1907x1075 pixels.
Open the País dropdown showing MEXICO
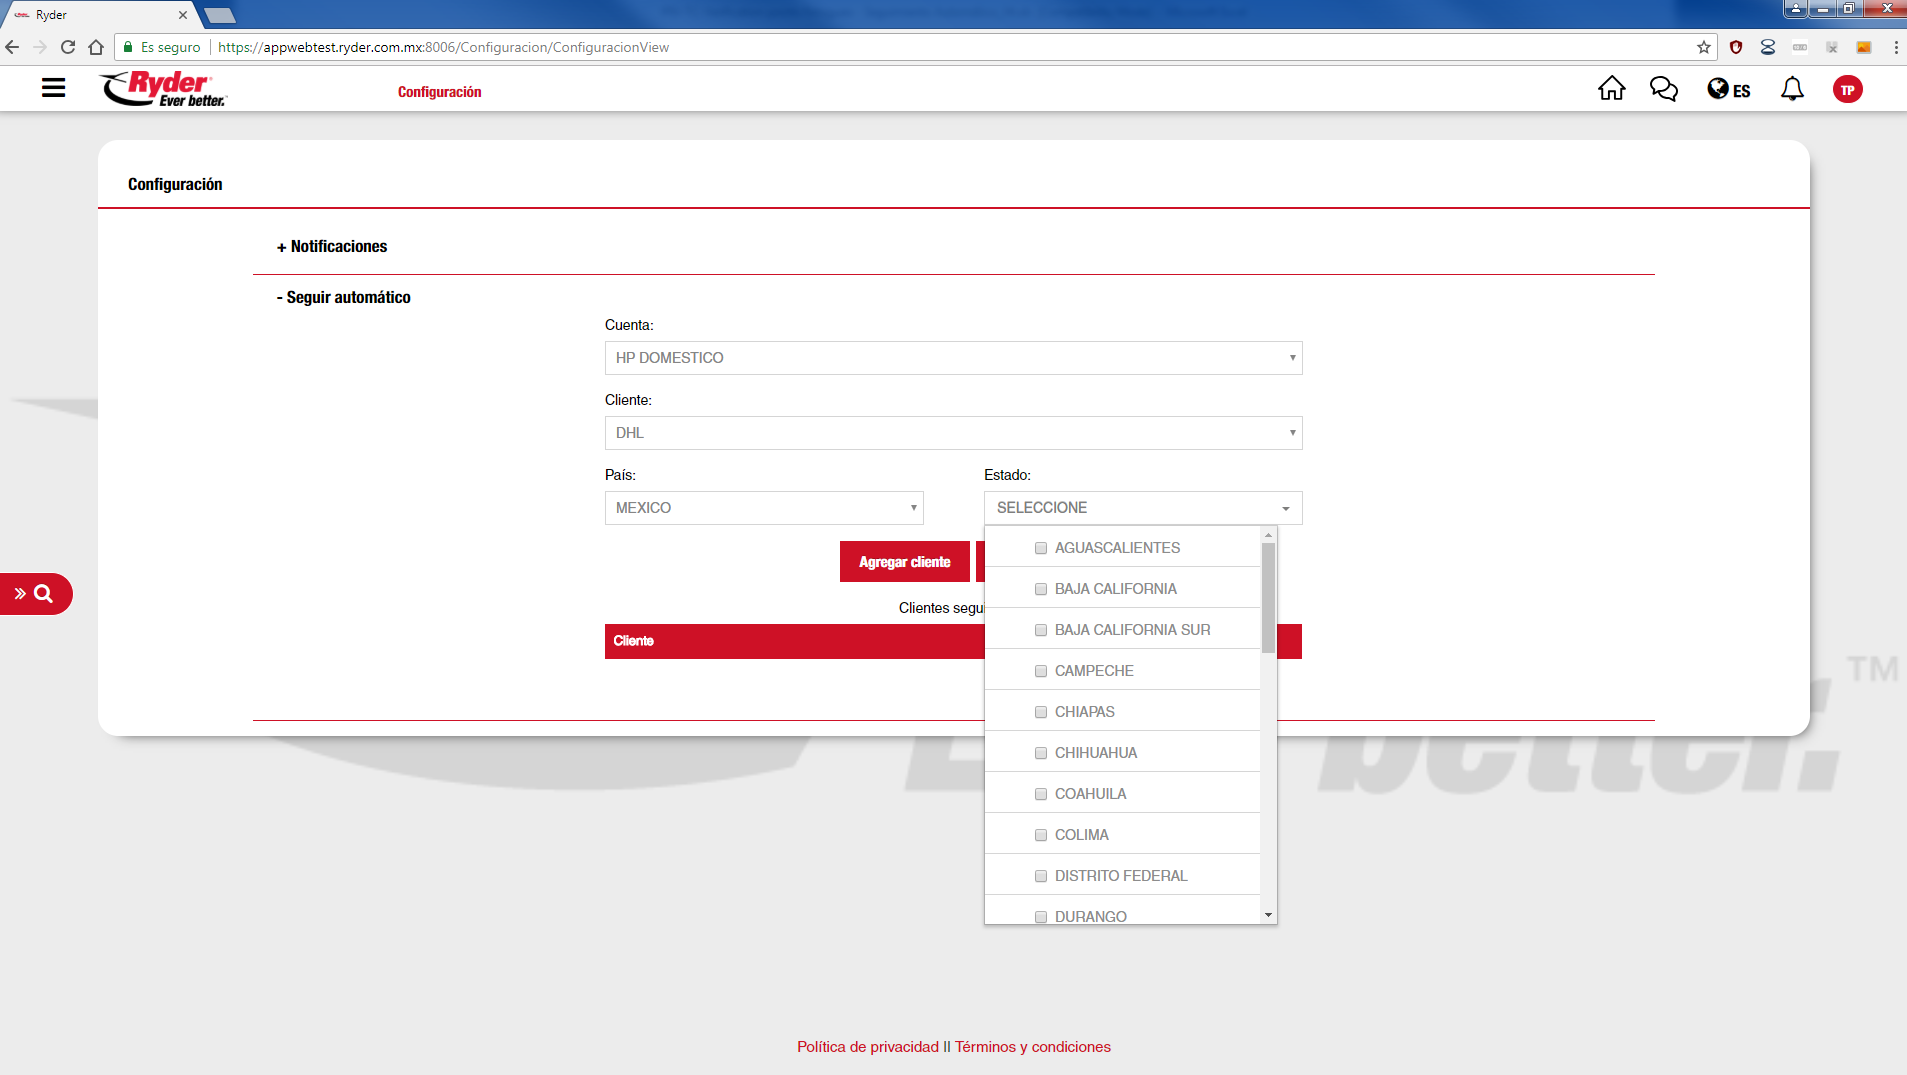click(x=764, y=508)
